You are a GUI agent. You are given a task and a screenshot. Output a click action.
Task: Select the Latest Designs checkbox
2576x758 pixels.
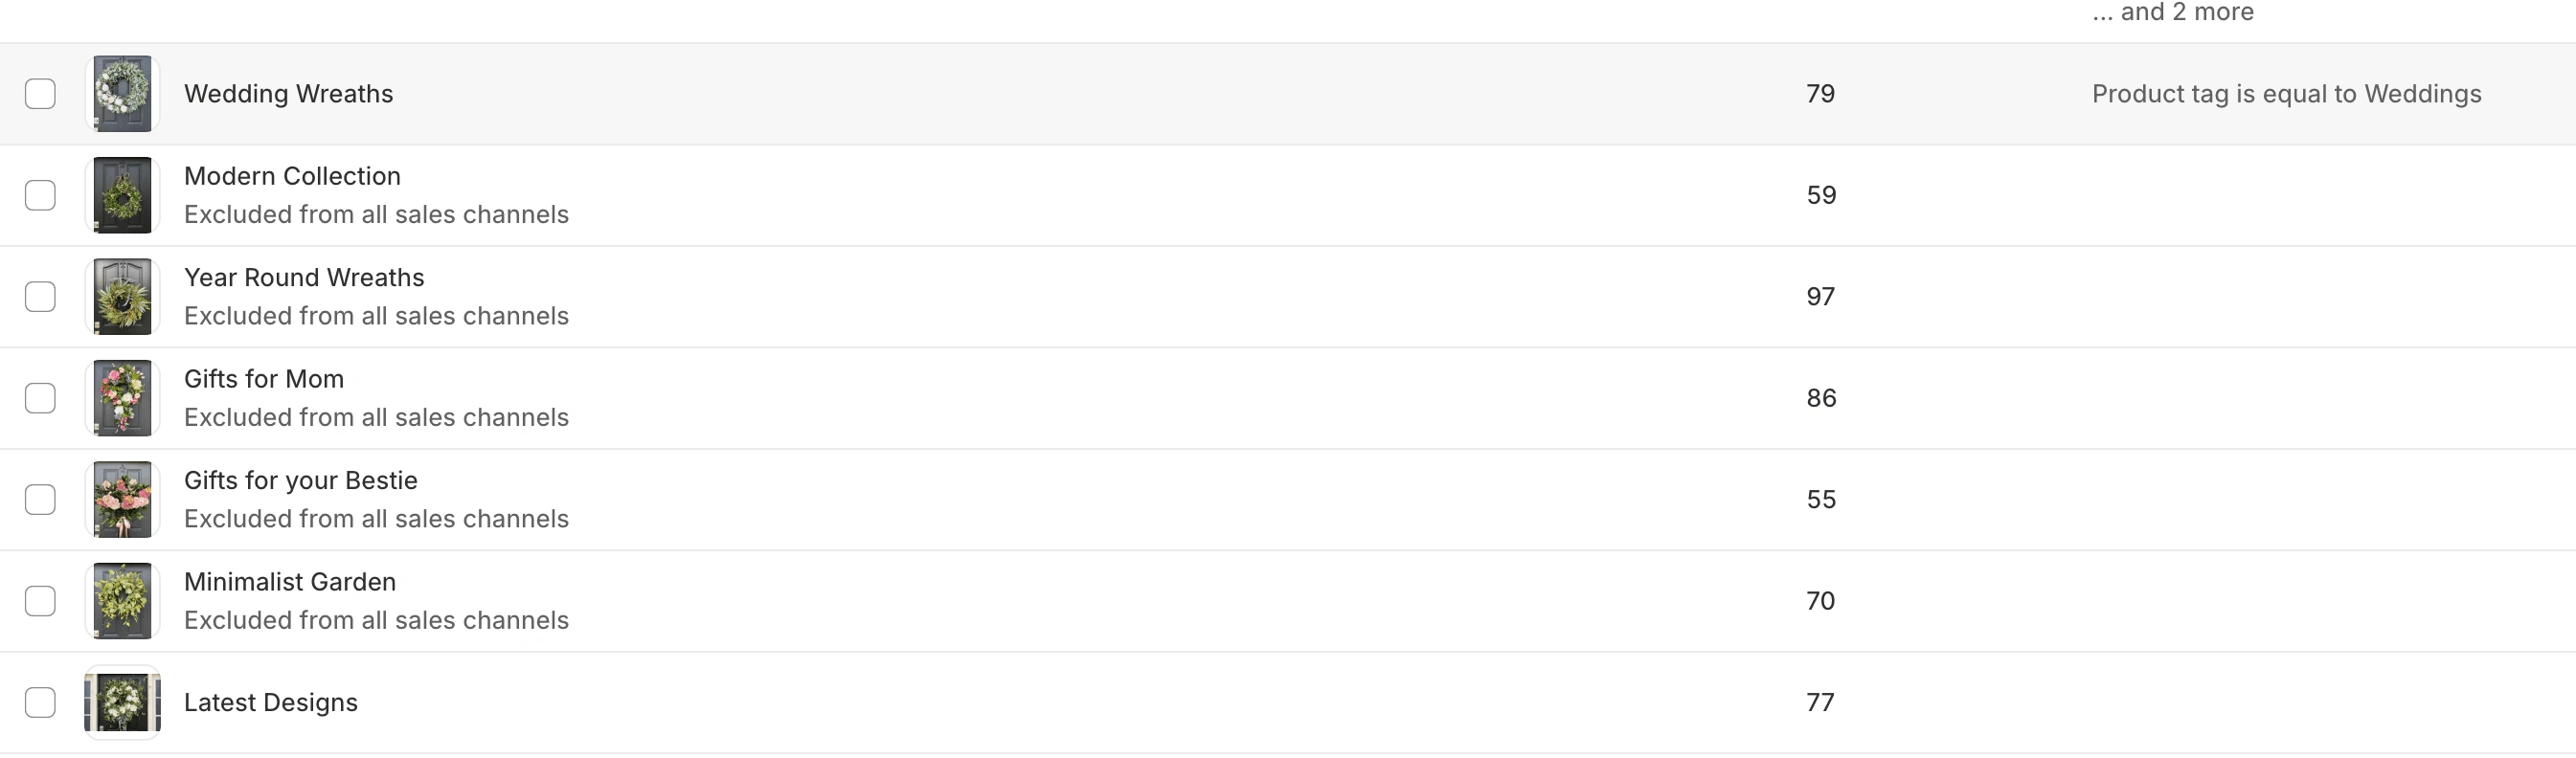click(40, 702)
